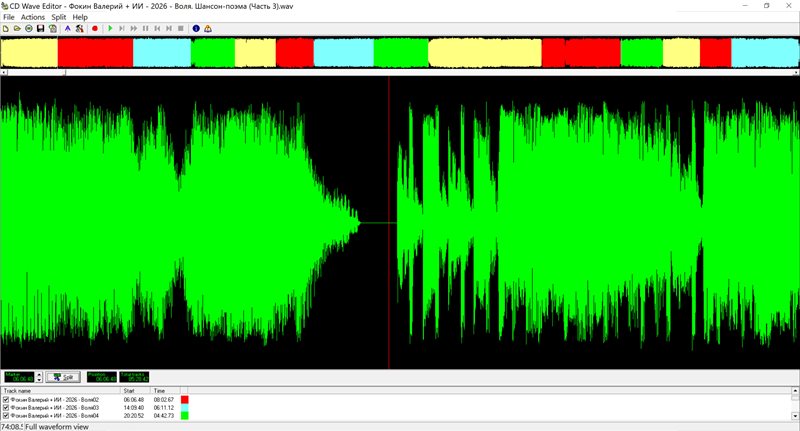
Task: Uncheck the Воля03 track checkbox
Action: pos(6,407)
